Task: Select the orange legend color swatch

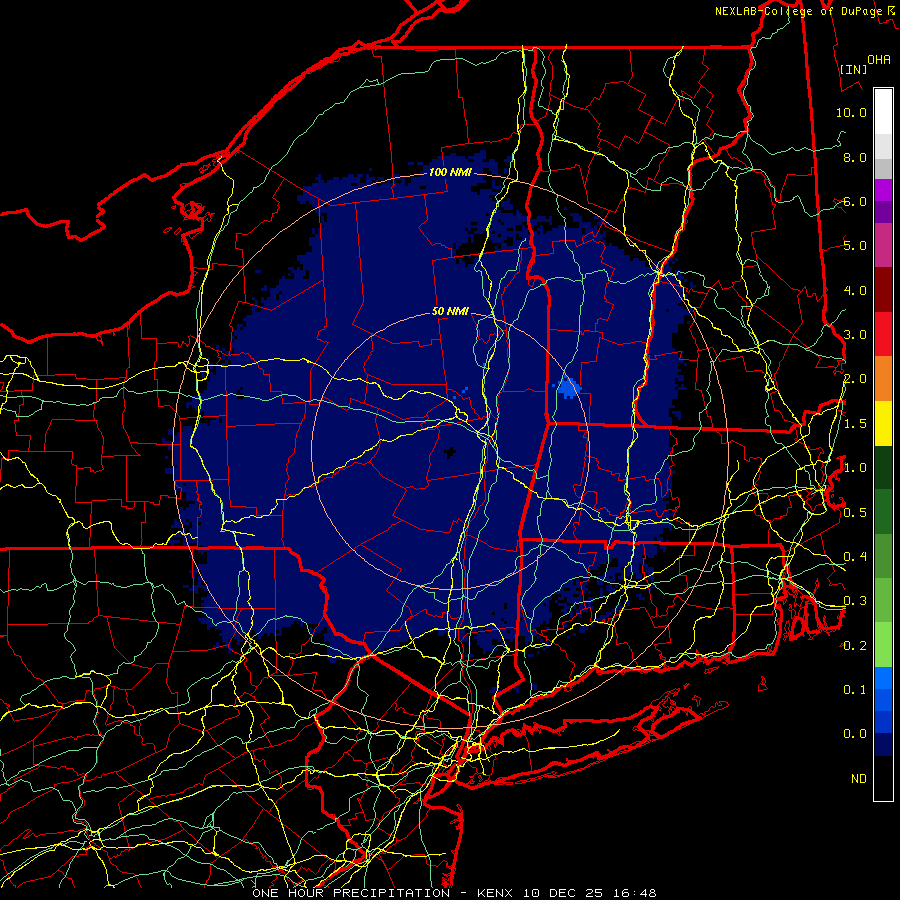Action: tap(883, 379)
